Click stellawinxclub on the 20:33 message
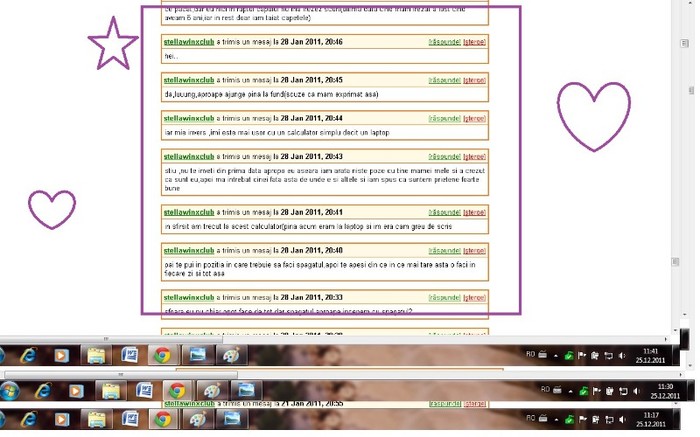 coord(189,297)
